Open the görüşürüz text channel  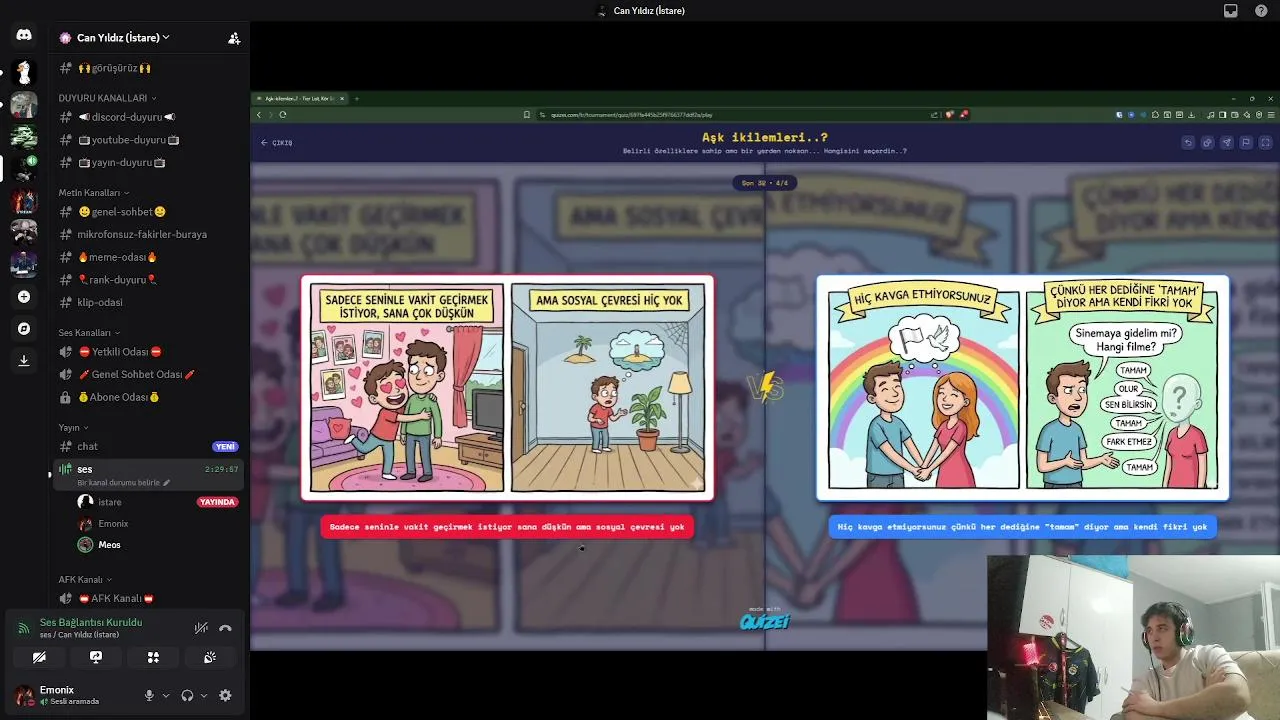pyautogui.click(x=148, y=68)
